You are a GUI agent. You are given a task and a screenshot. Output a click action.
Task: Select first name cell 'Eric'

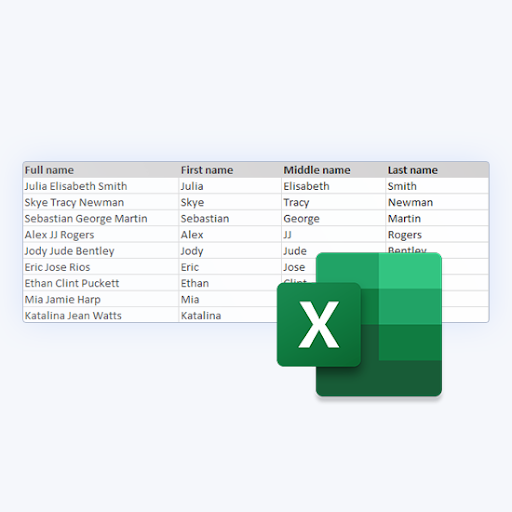pos(230,267)
